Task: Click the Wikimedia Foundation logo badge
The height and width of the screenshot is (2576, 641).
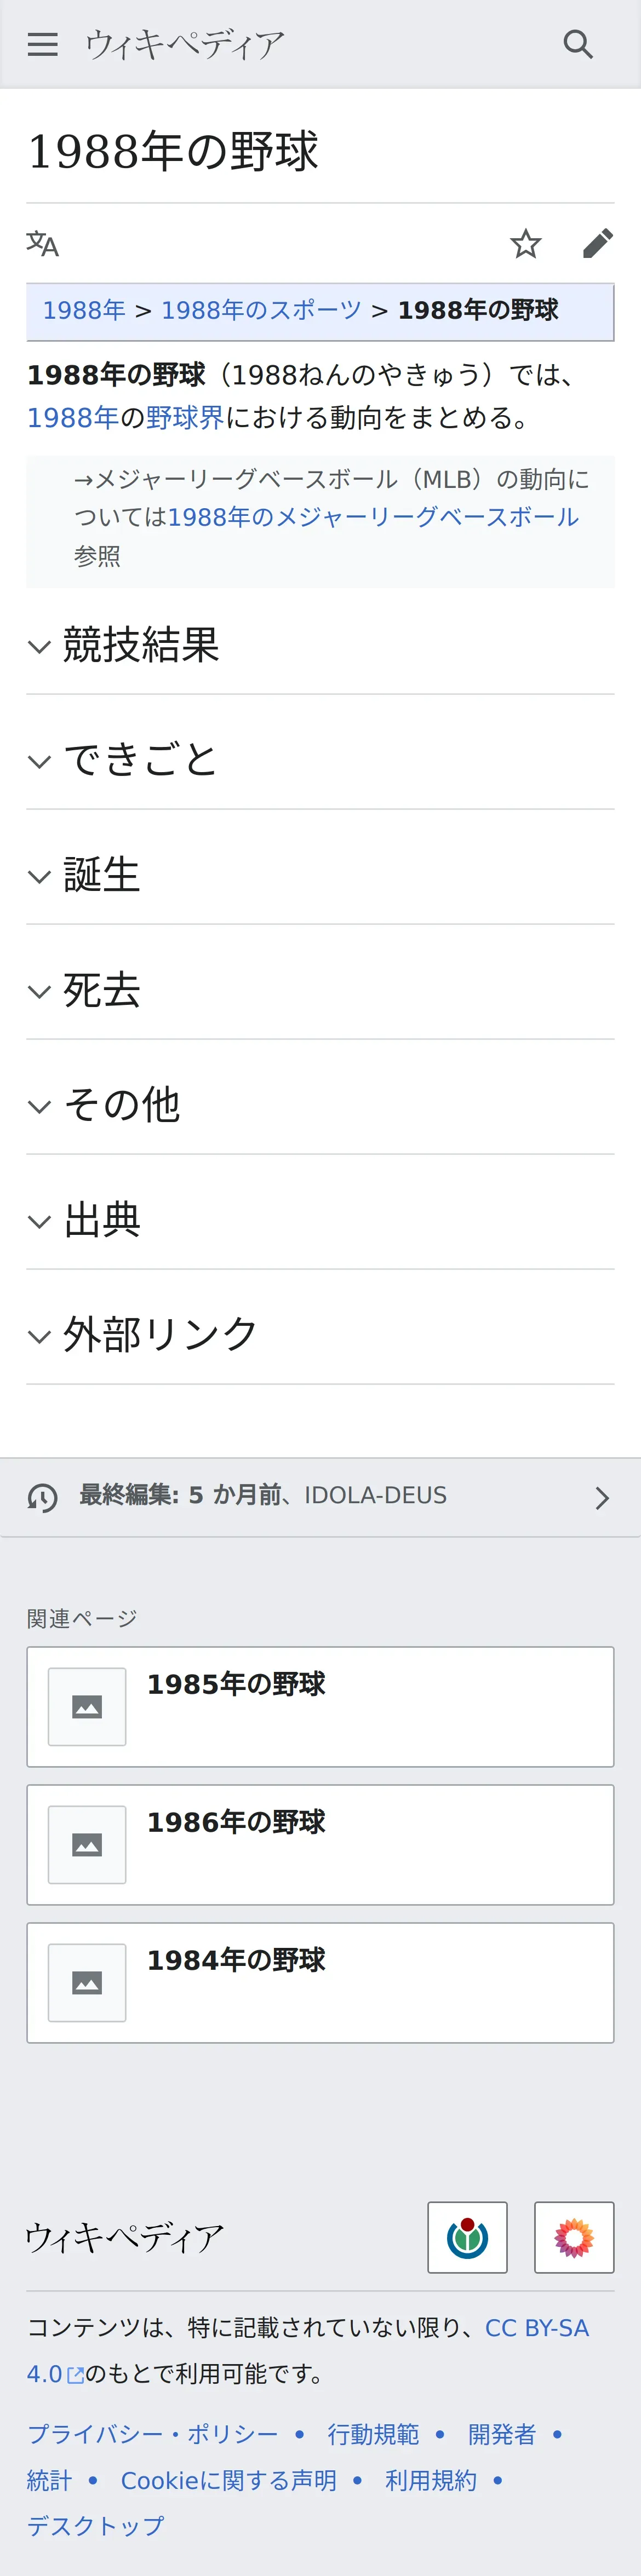Action: click(467, 2237)
